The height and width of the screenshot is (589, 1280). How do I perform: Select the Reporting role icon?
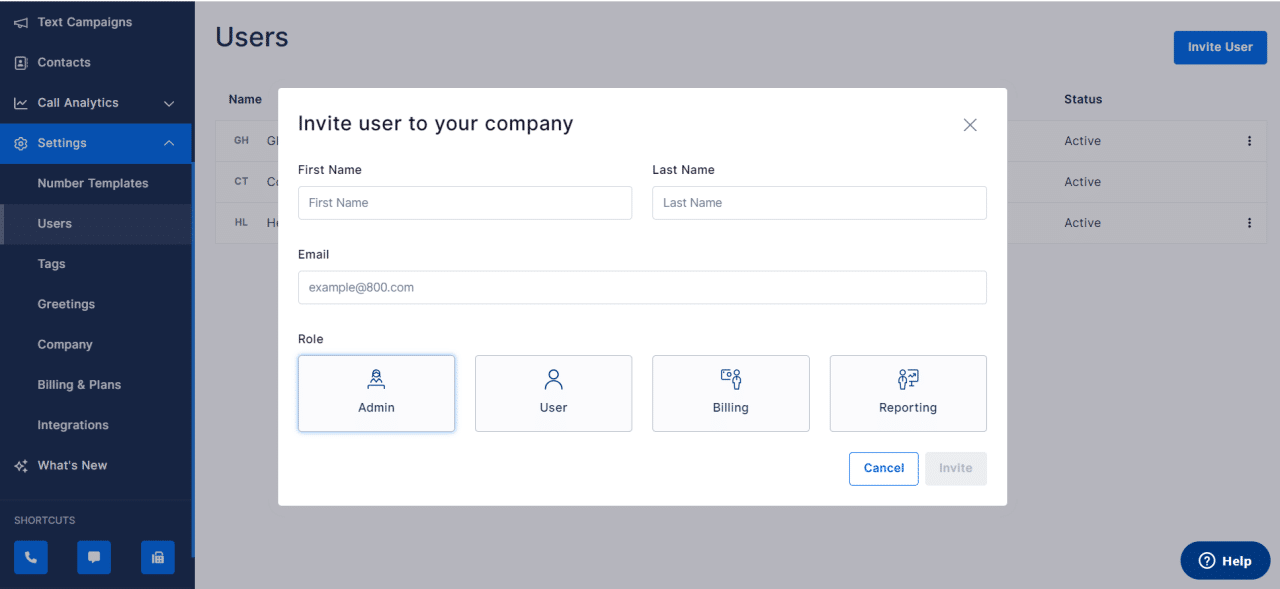tap(907, 379)
